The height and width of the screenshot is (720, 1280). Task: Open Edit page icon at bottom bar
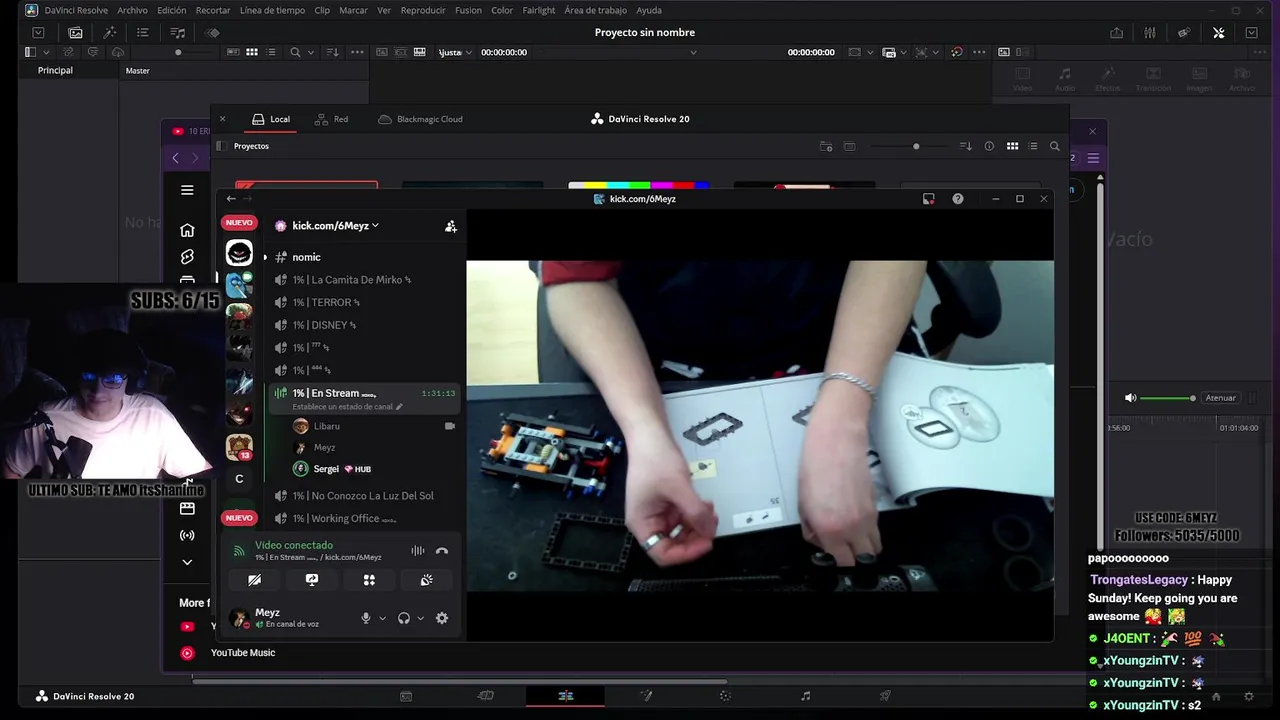tap(566, 696)
